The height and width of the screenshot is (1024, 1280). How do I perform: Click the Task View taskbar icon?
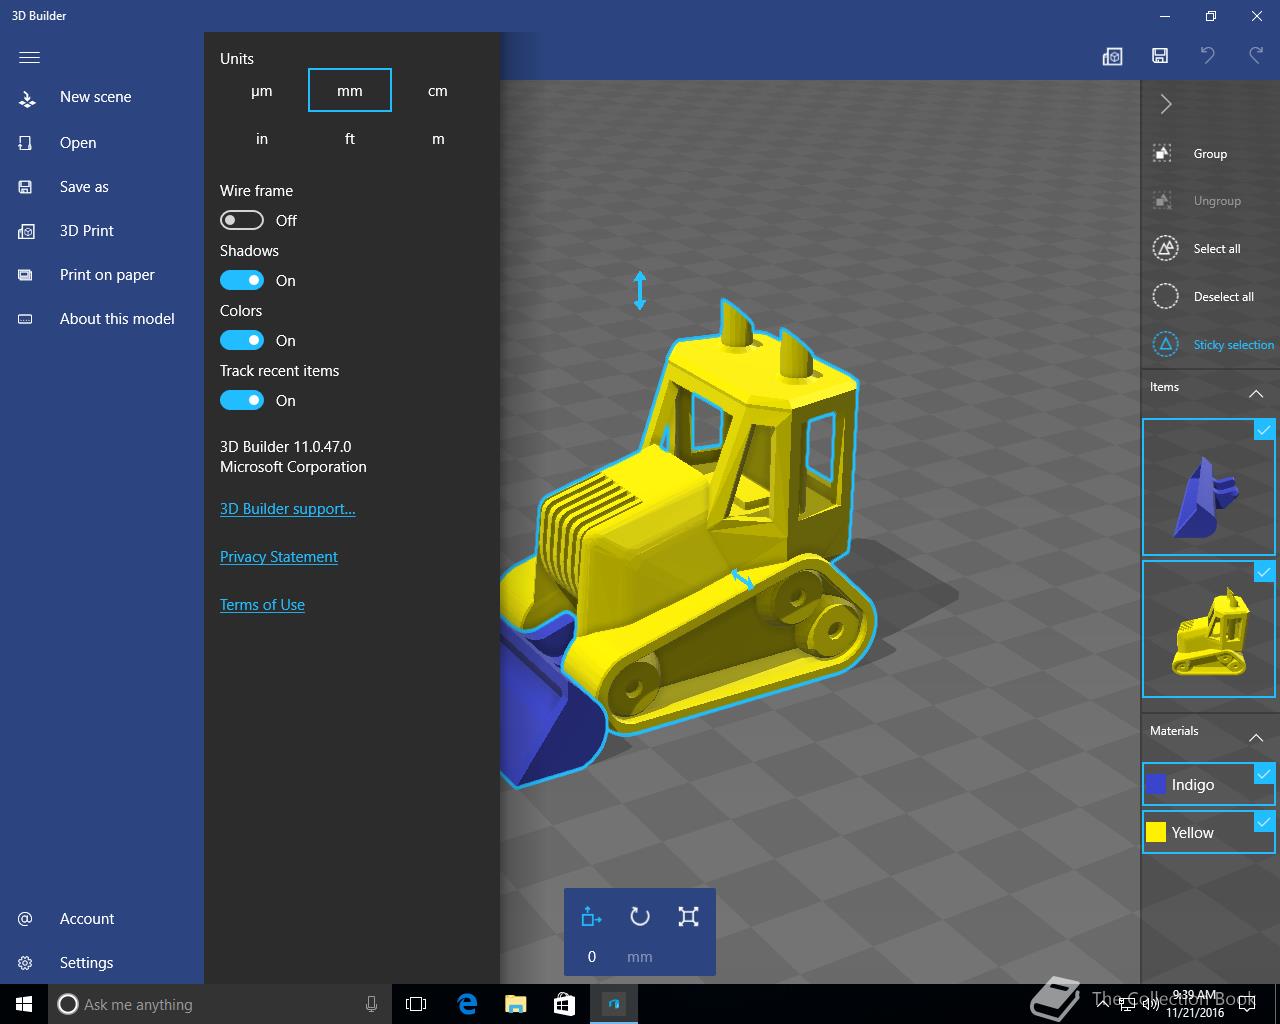(416, 1004)
